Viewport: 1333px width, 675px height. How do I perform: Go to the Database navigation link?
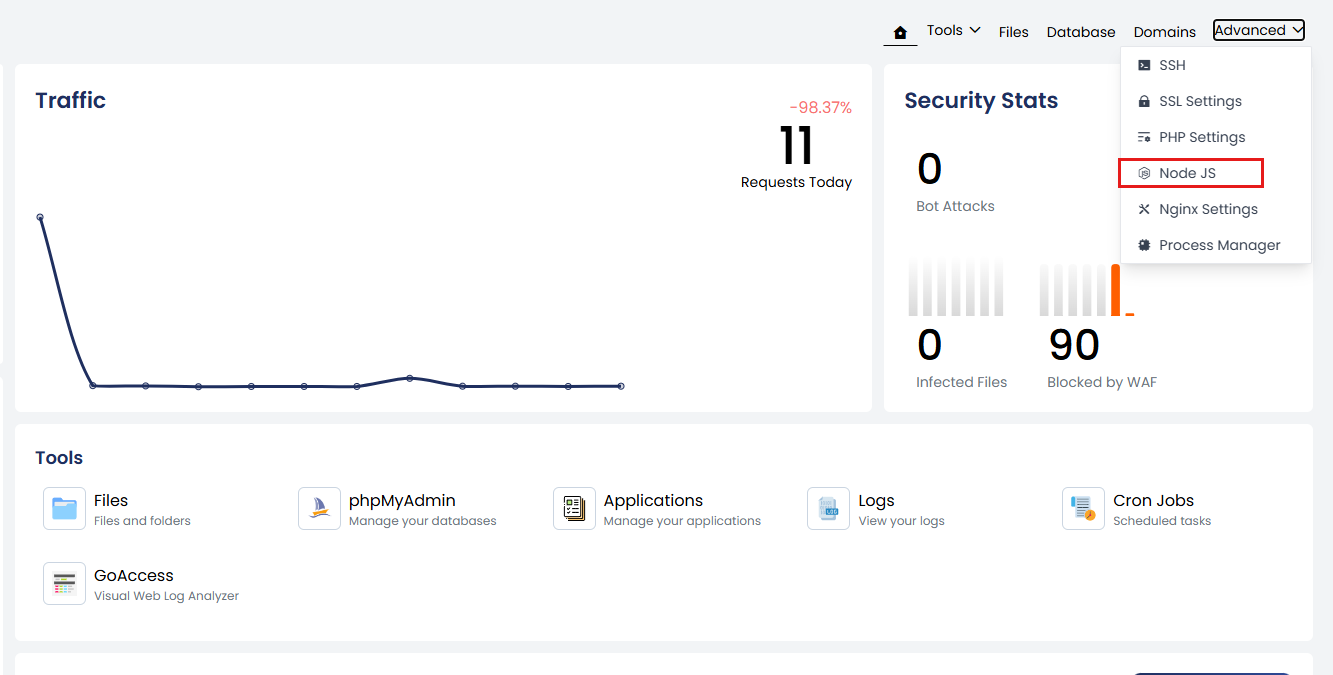tap(1081, 32)
